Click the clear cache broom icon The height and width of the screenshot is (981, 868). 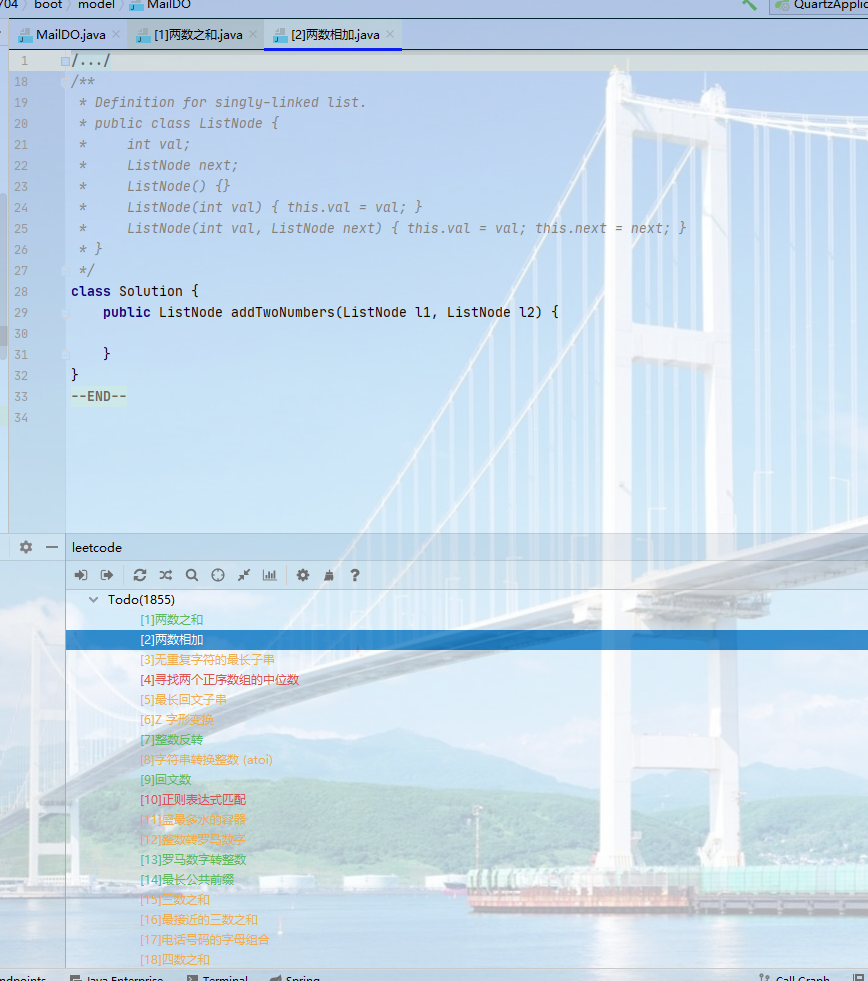pyautogui.click(x=328, y=575)
